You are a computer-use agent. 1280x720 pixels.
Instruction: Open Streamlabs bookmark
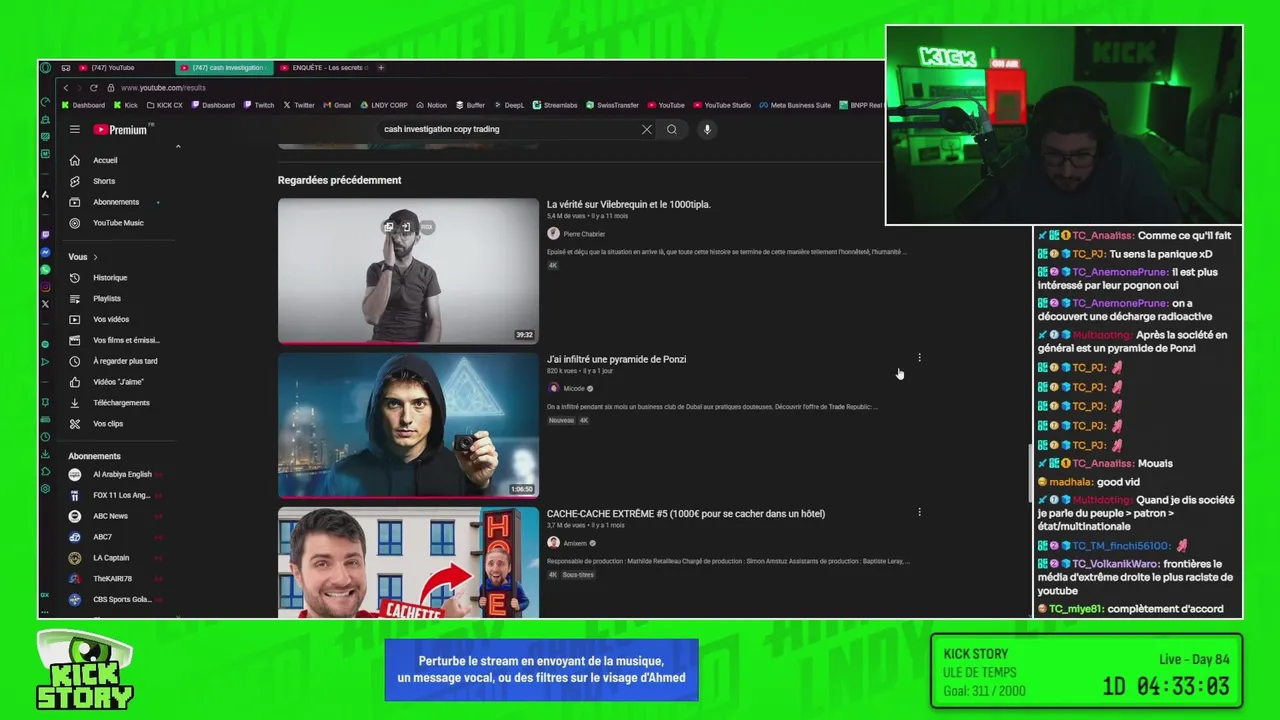[x=555, y=105]
